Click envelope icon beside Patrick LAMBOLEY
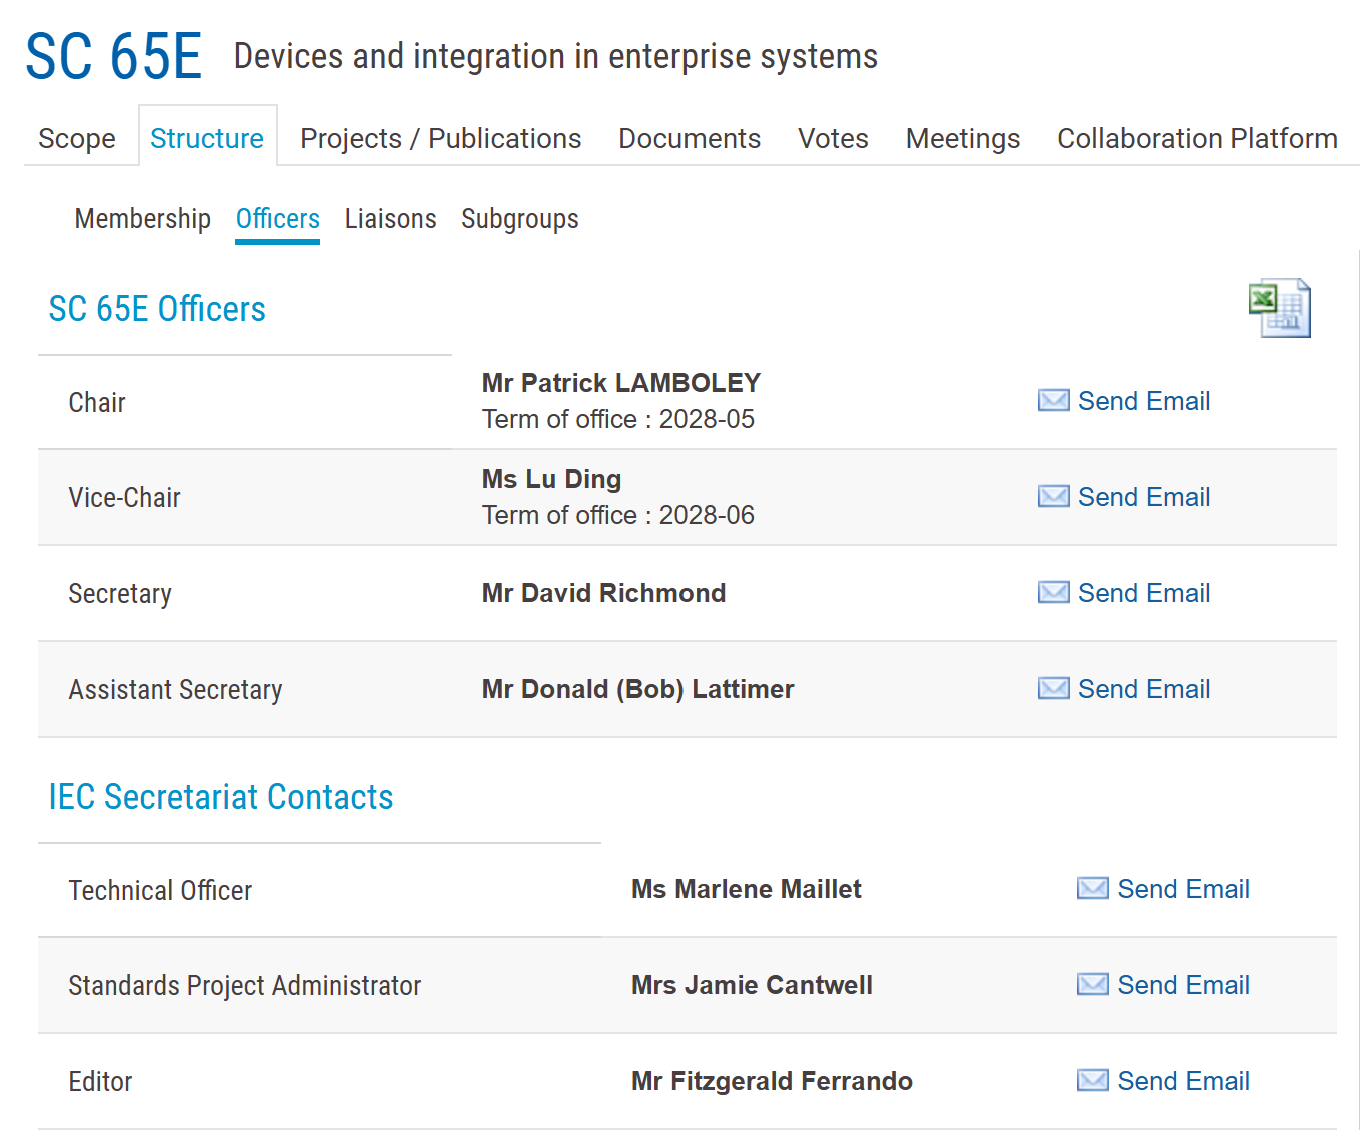This screenshot has height=1134, width=1360. 1053,401
